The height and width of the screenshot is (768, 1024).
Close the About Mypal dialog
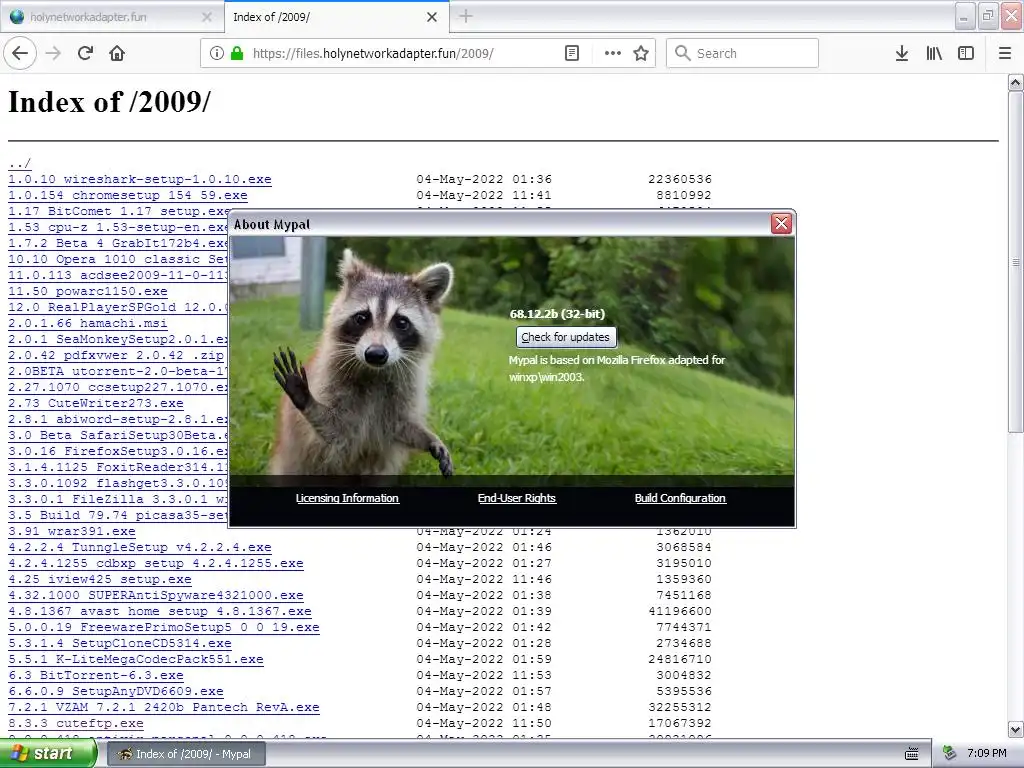(781, 224)
